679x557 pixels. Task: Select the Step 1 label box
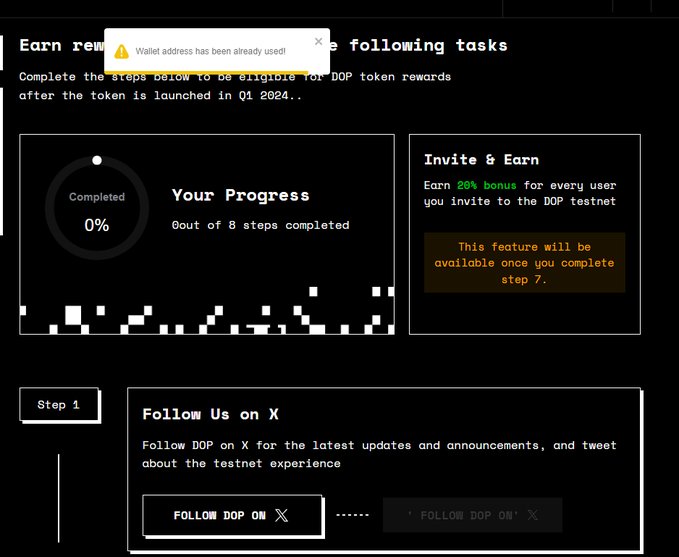[59, 405]
